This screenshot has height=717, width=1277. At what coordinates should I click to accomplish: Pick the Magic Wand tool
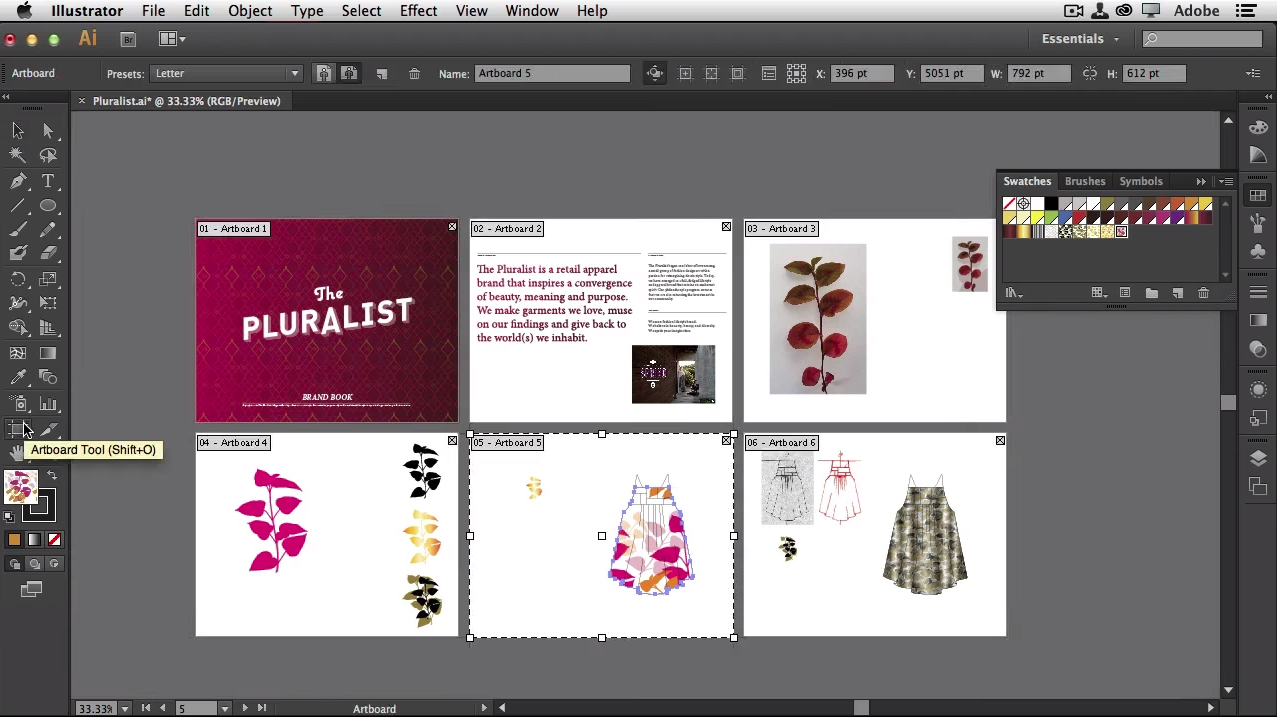18,155
